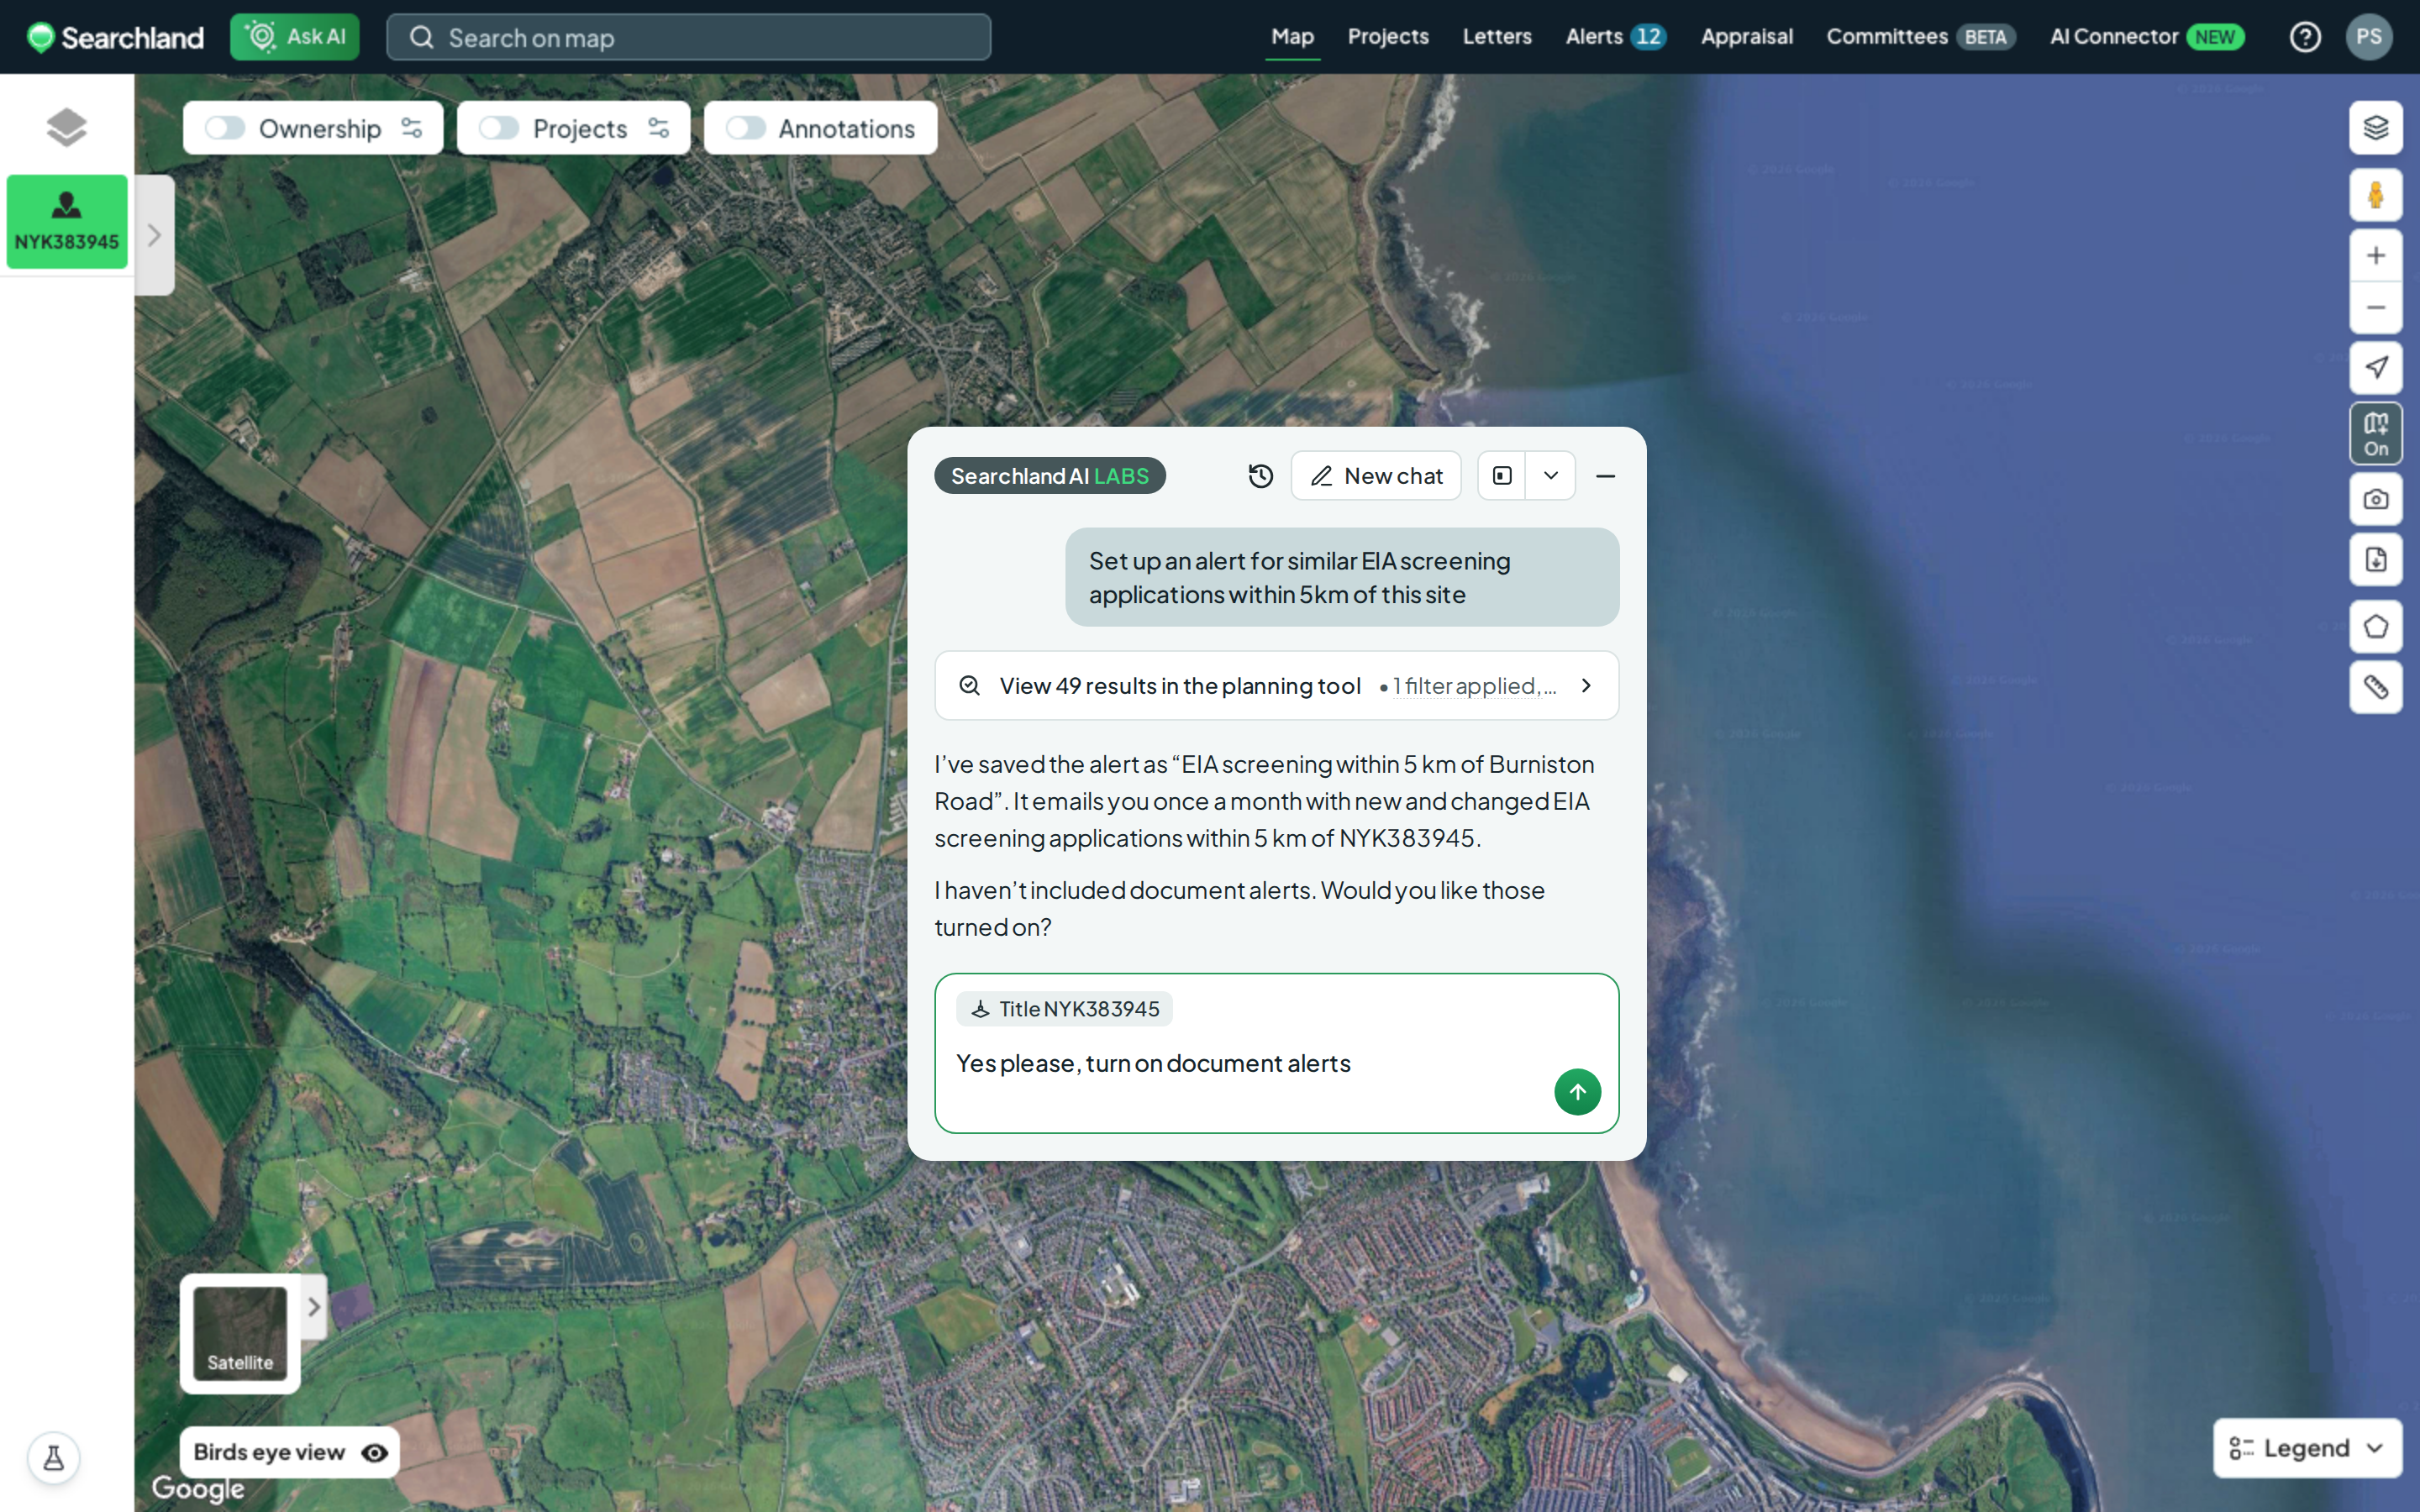The image size is (2420, 1512).
Task: Select the Satellite basemap thumbnail
Action: (240, 1333)
